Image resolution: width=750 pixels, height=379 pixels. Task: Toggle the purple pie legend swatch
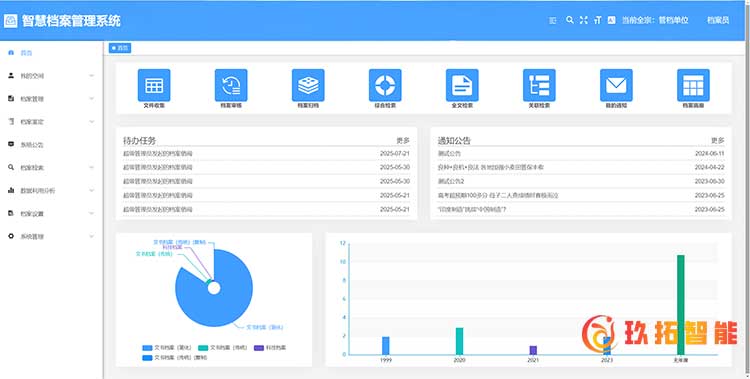pos(259,348)
